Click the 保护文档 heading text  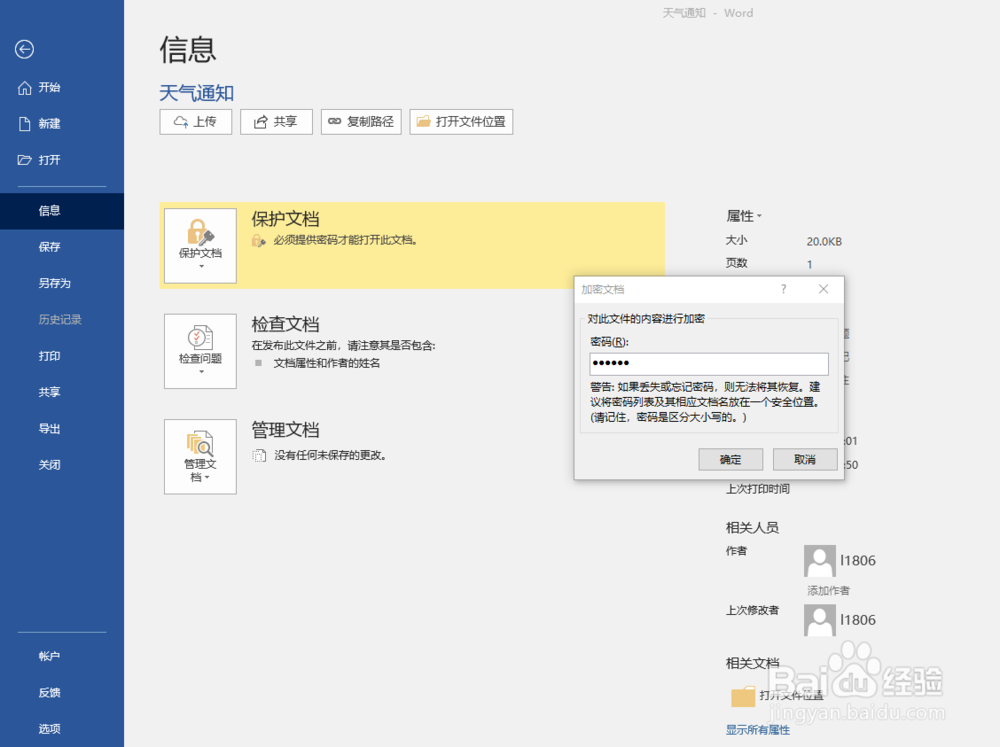click(285, 219)
